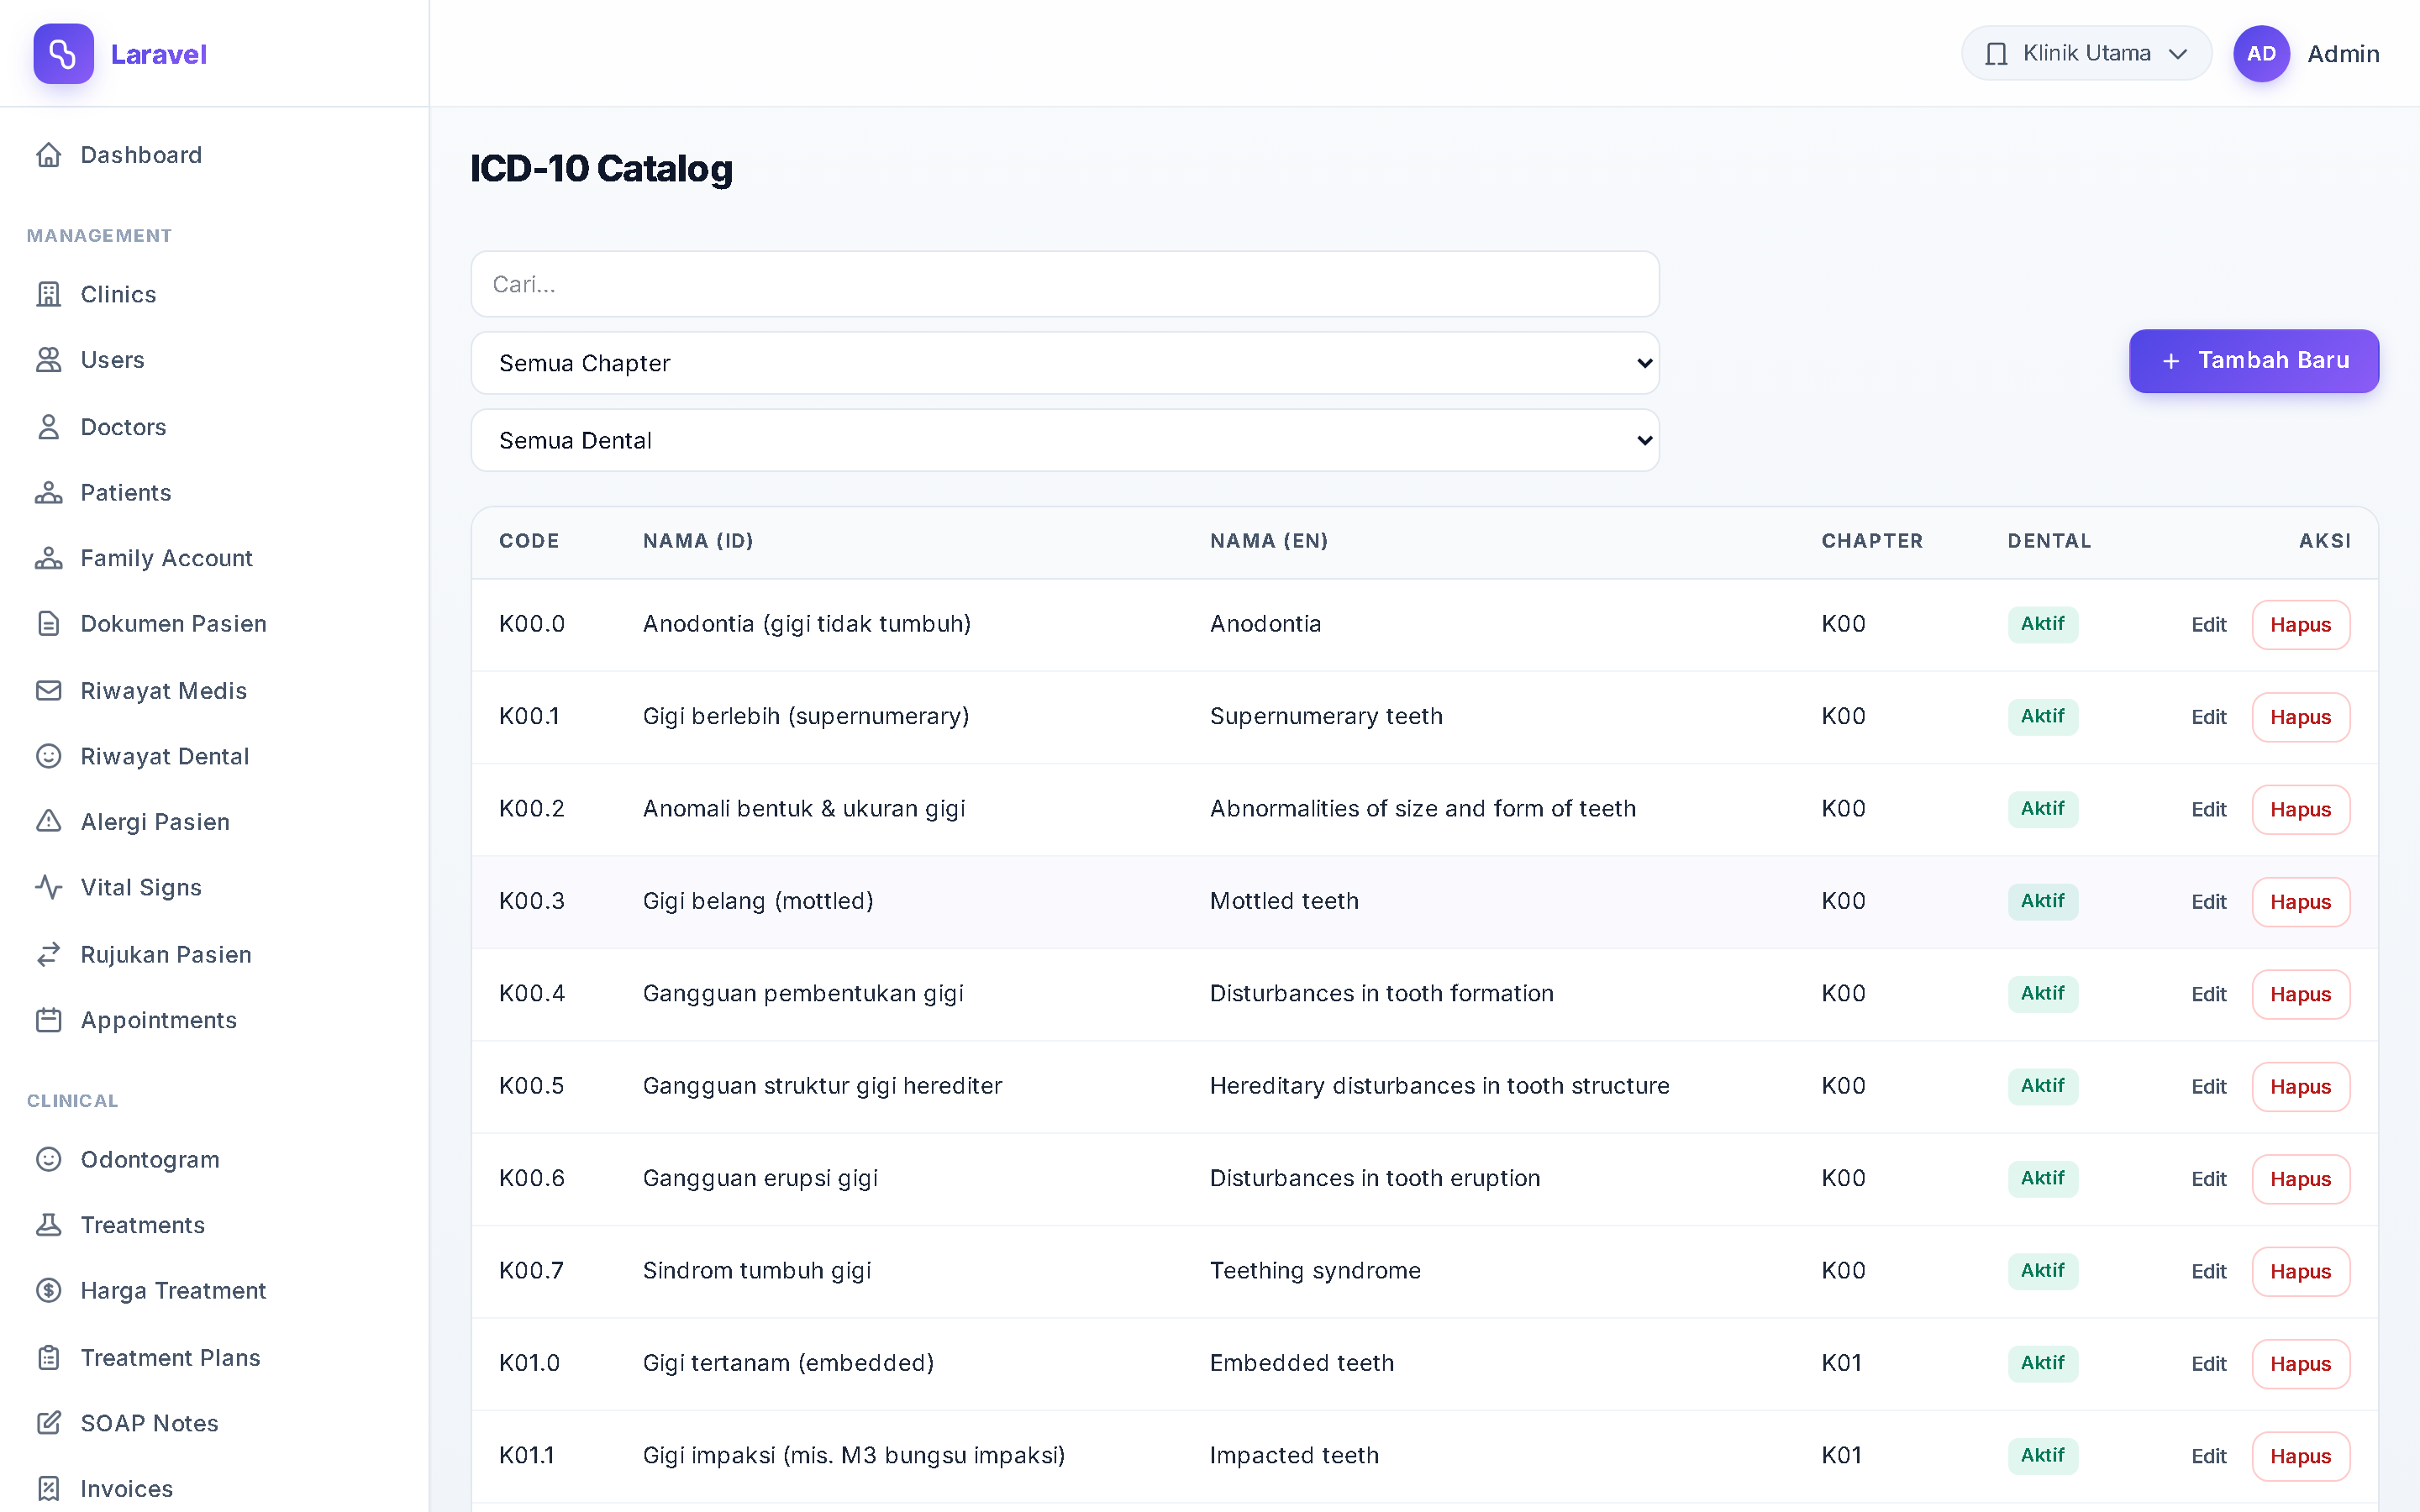Go to the Invoices page

(214, 1489)
